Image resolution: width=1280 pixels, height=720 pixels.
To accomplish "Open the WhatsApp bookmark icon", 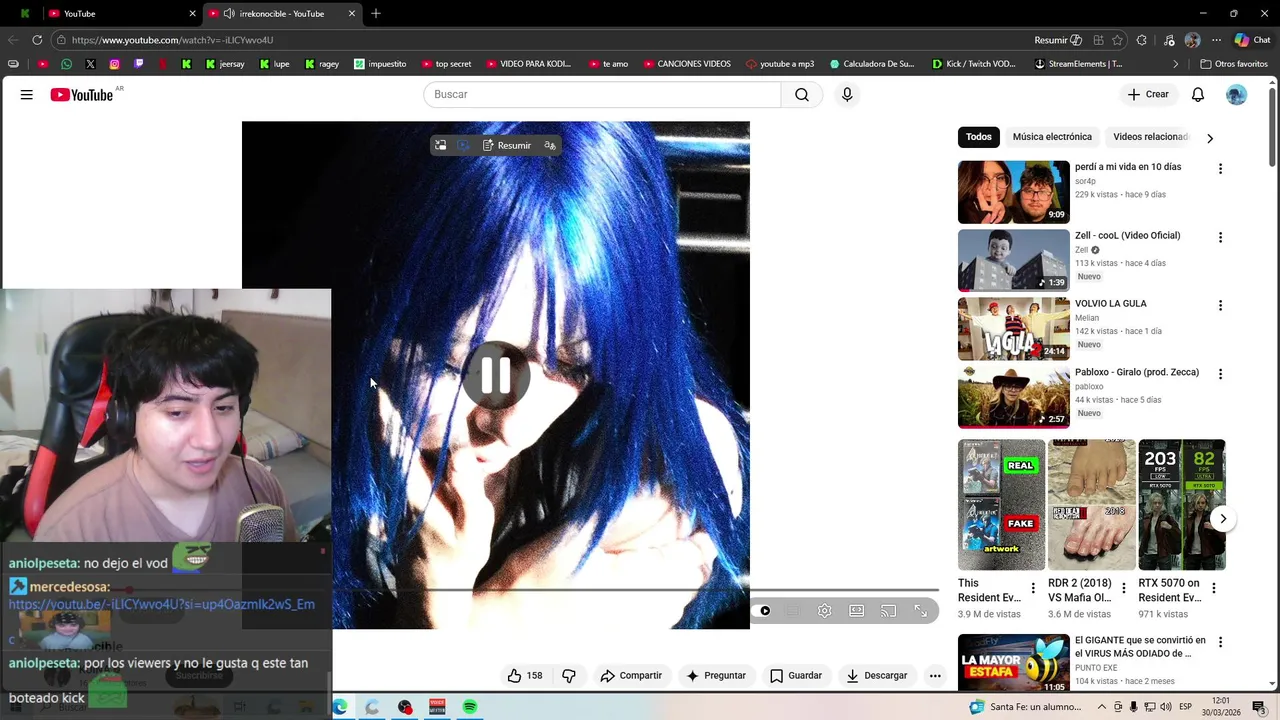I will point(66,64).
